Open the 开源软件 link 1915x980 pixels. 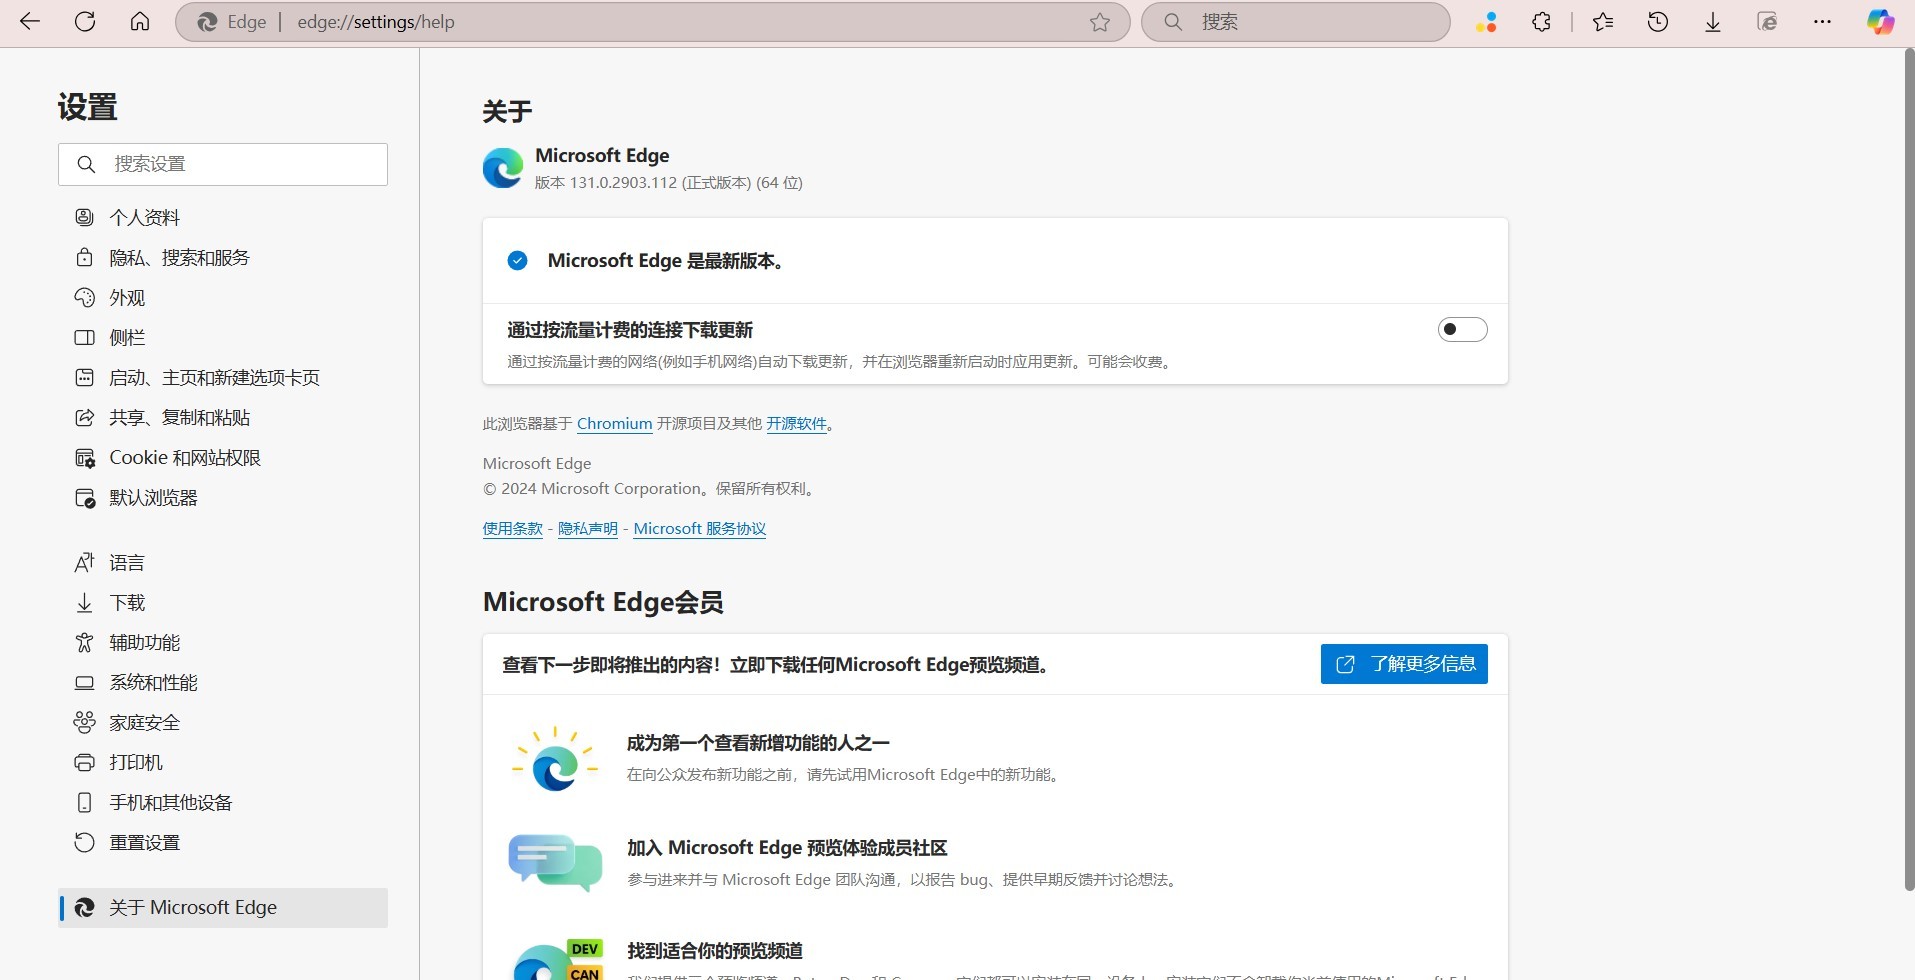[796, 423]
